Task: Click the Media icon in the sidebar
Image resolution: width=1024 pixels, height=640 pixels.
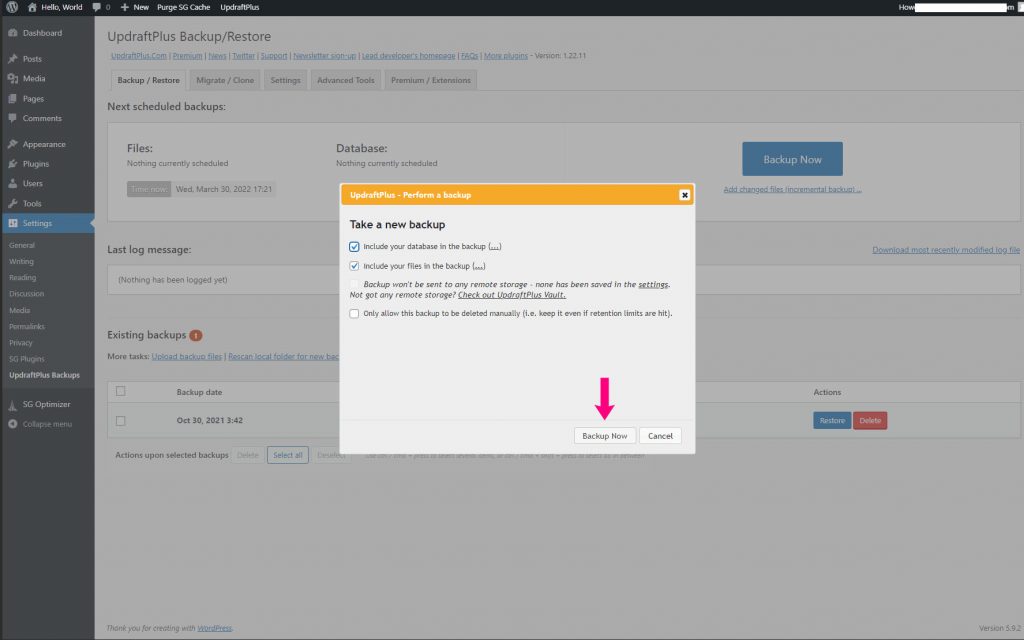Action: (x=12, y=78)
